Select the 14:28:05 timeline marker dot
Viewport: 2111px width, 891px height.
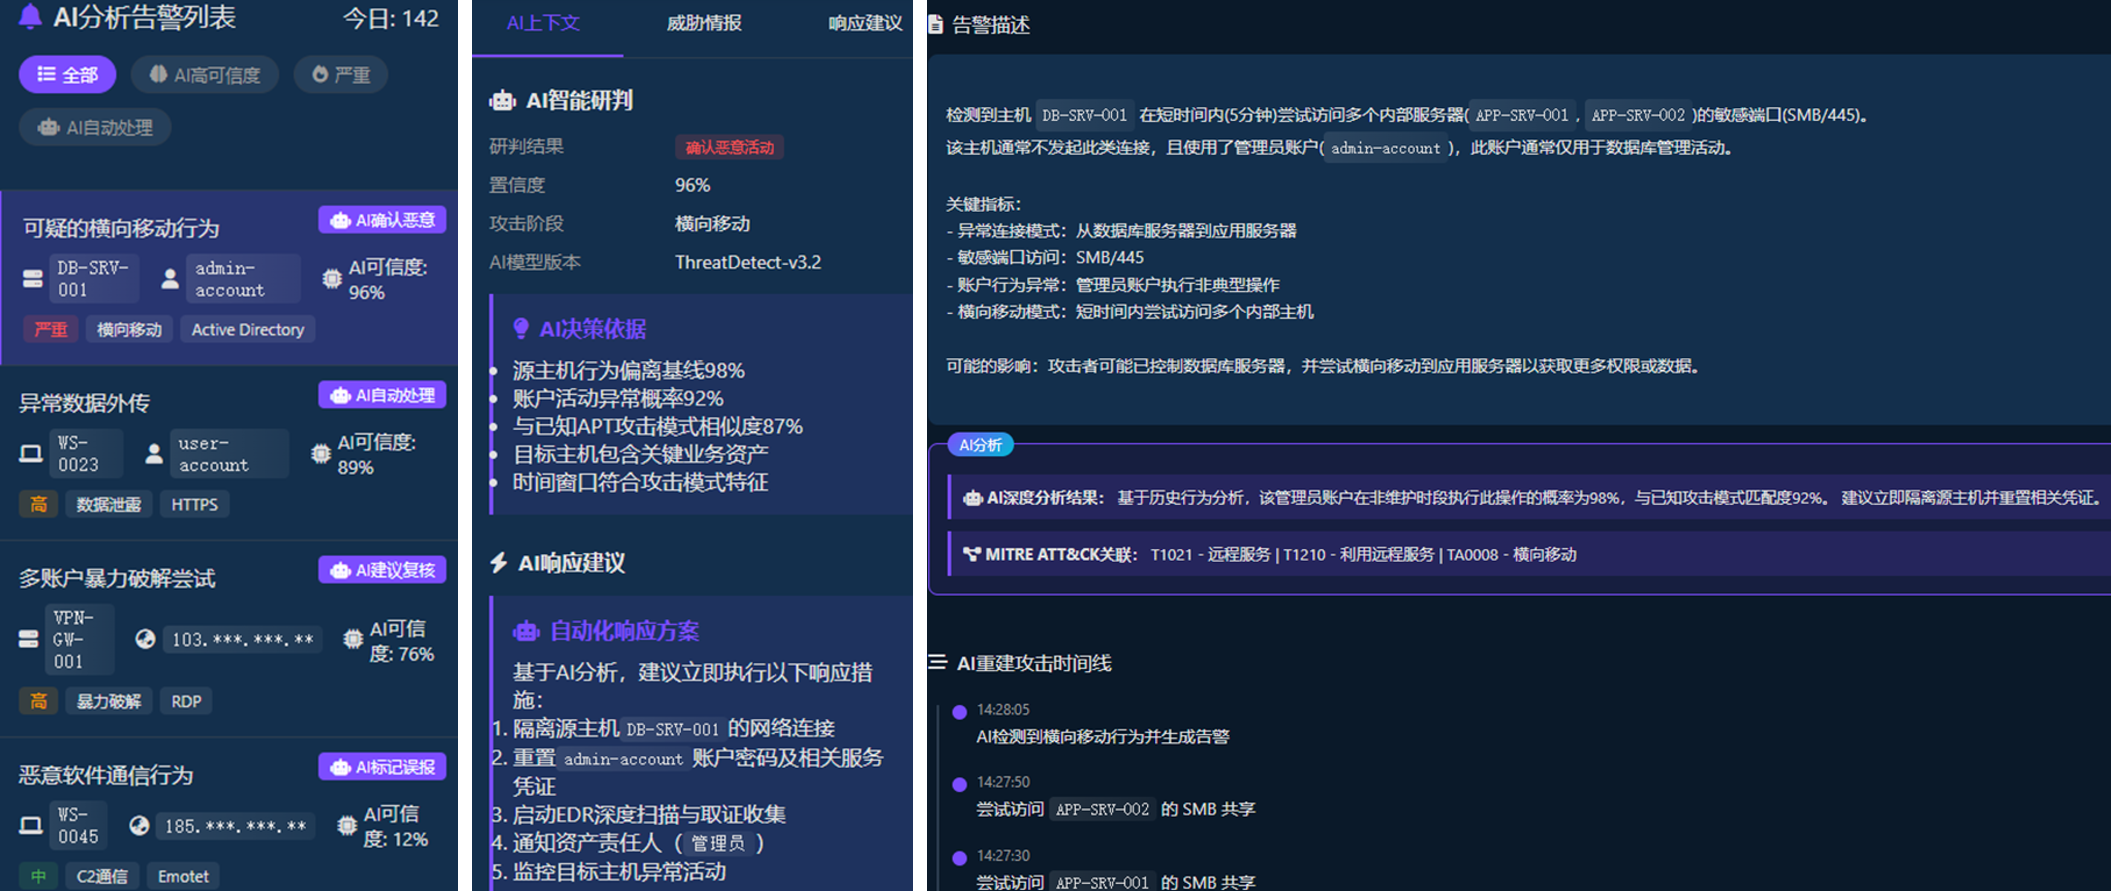[959, 712]
